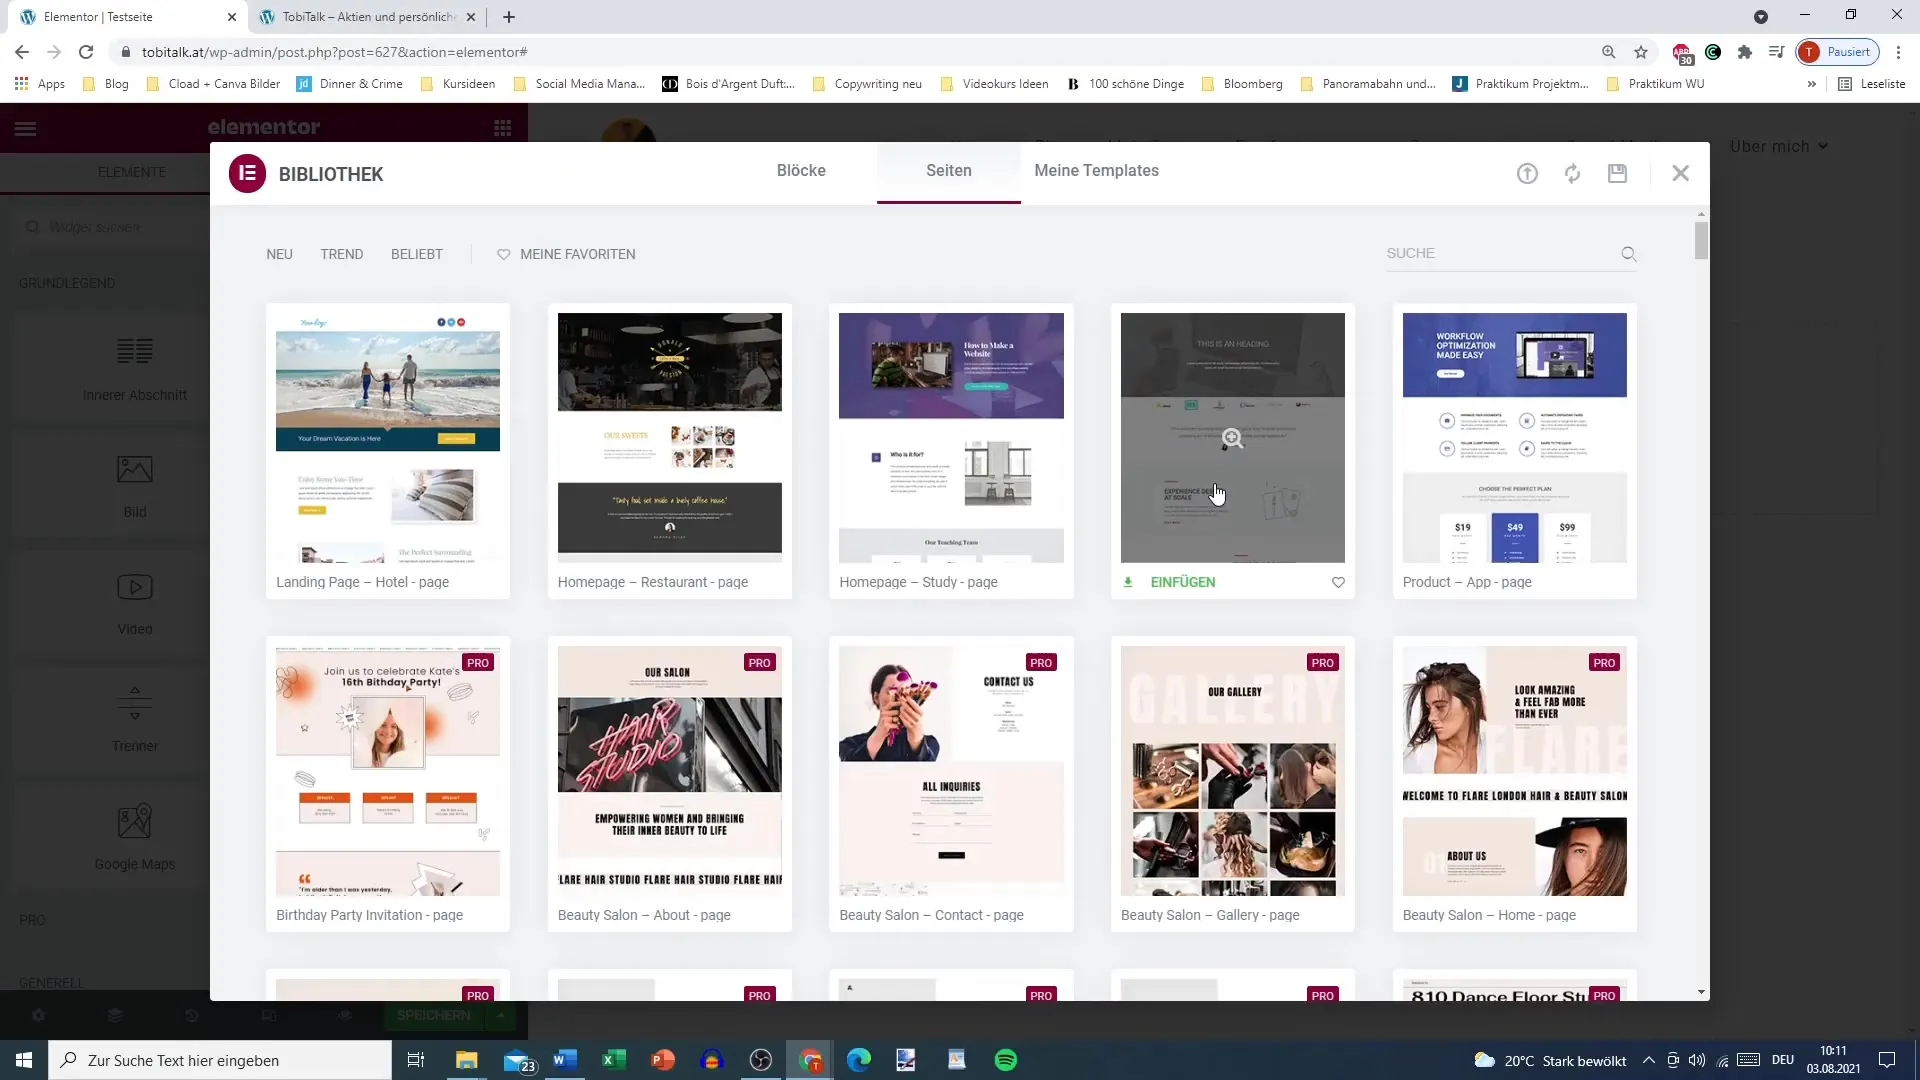1920x1080 pixels.
Task: Switch to the Blöcke tab
Action: pos(801,171)
